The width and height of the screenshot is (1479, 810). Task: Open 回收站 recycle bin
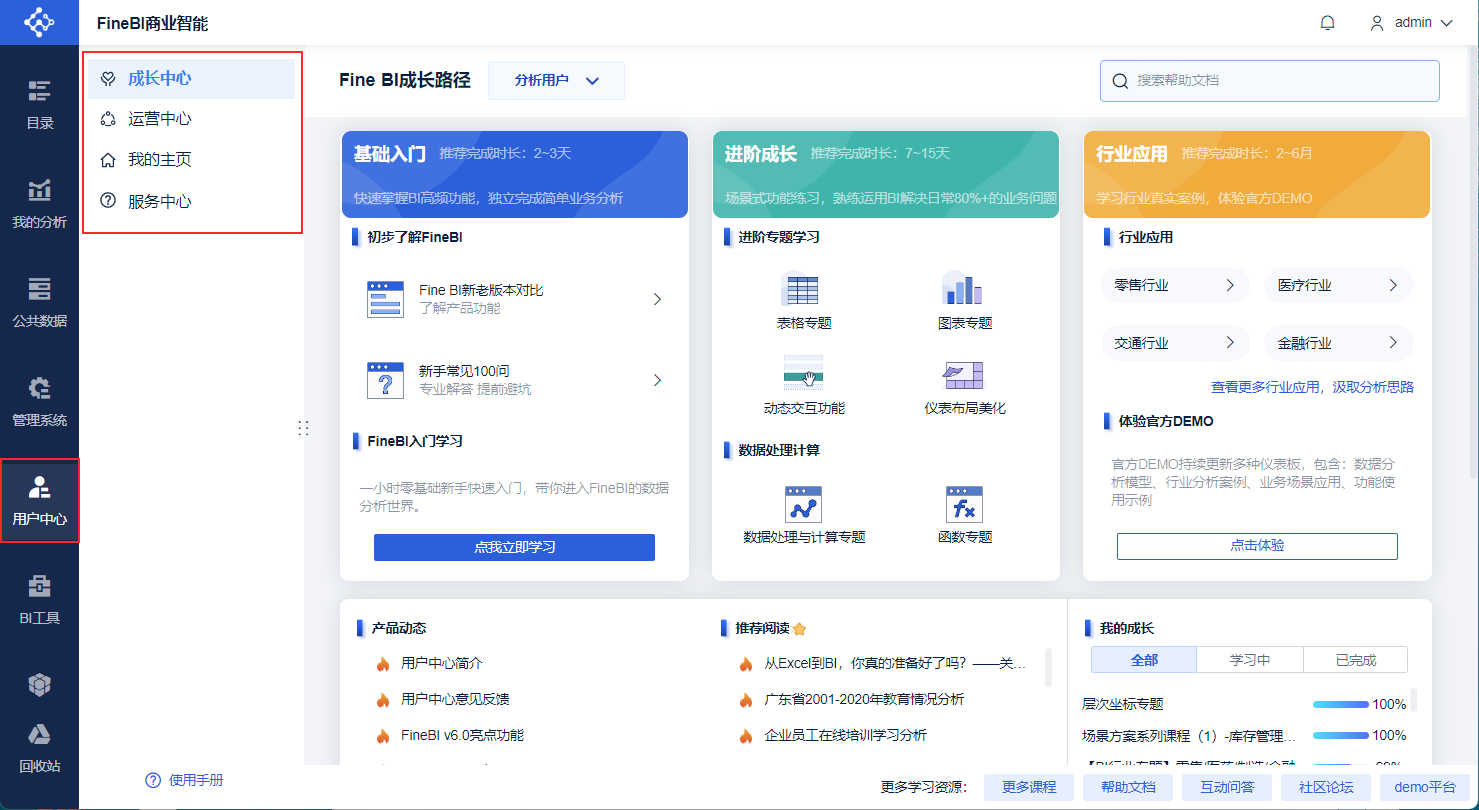[x=39, y=747]
